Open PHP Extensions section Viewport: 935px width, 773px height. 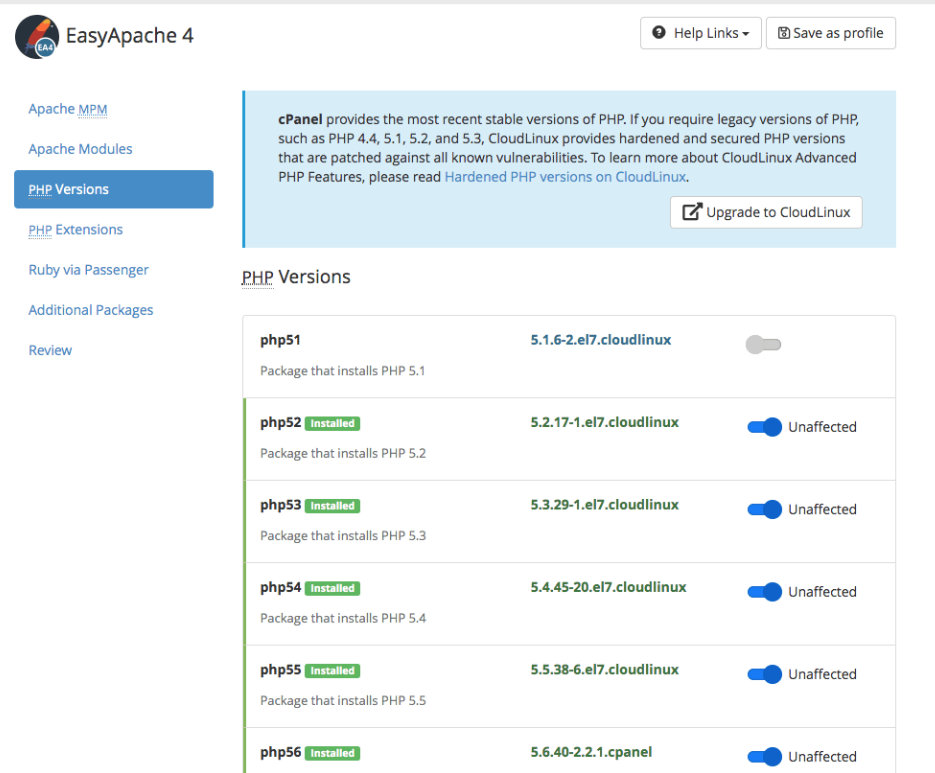[x=76, y=230]
